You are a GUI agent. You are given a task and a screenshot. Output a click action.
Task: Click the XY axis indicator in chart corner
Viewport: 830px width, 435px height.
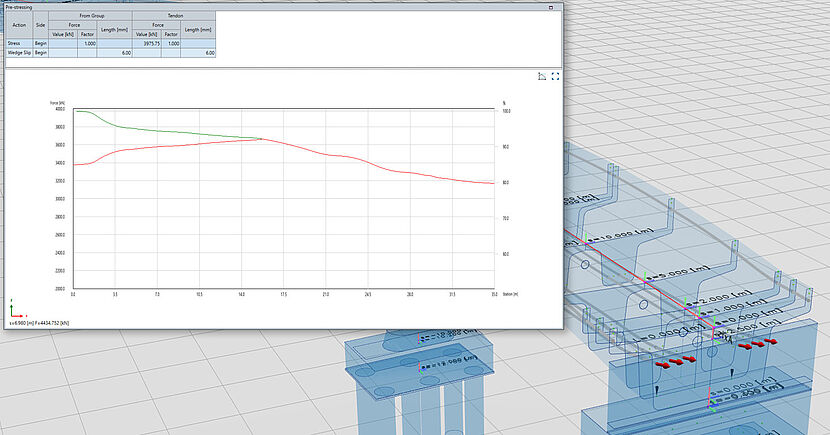(13, 311)
